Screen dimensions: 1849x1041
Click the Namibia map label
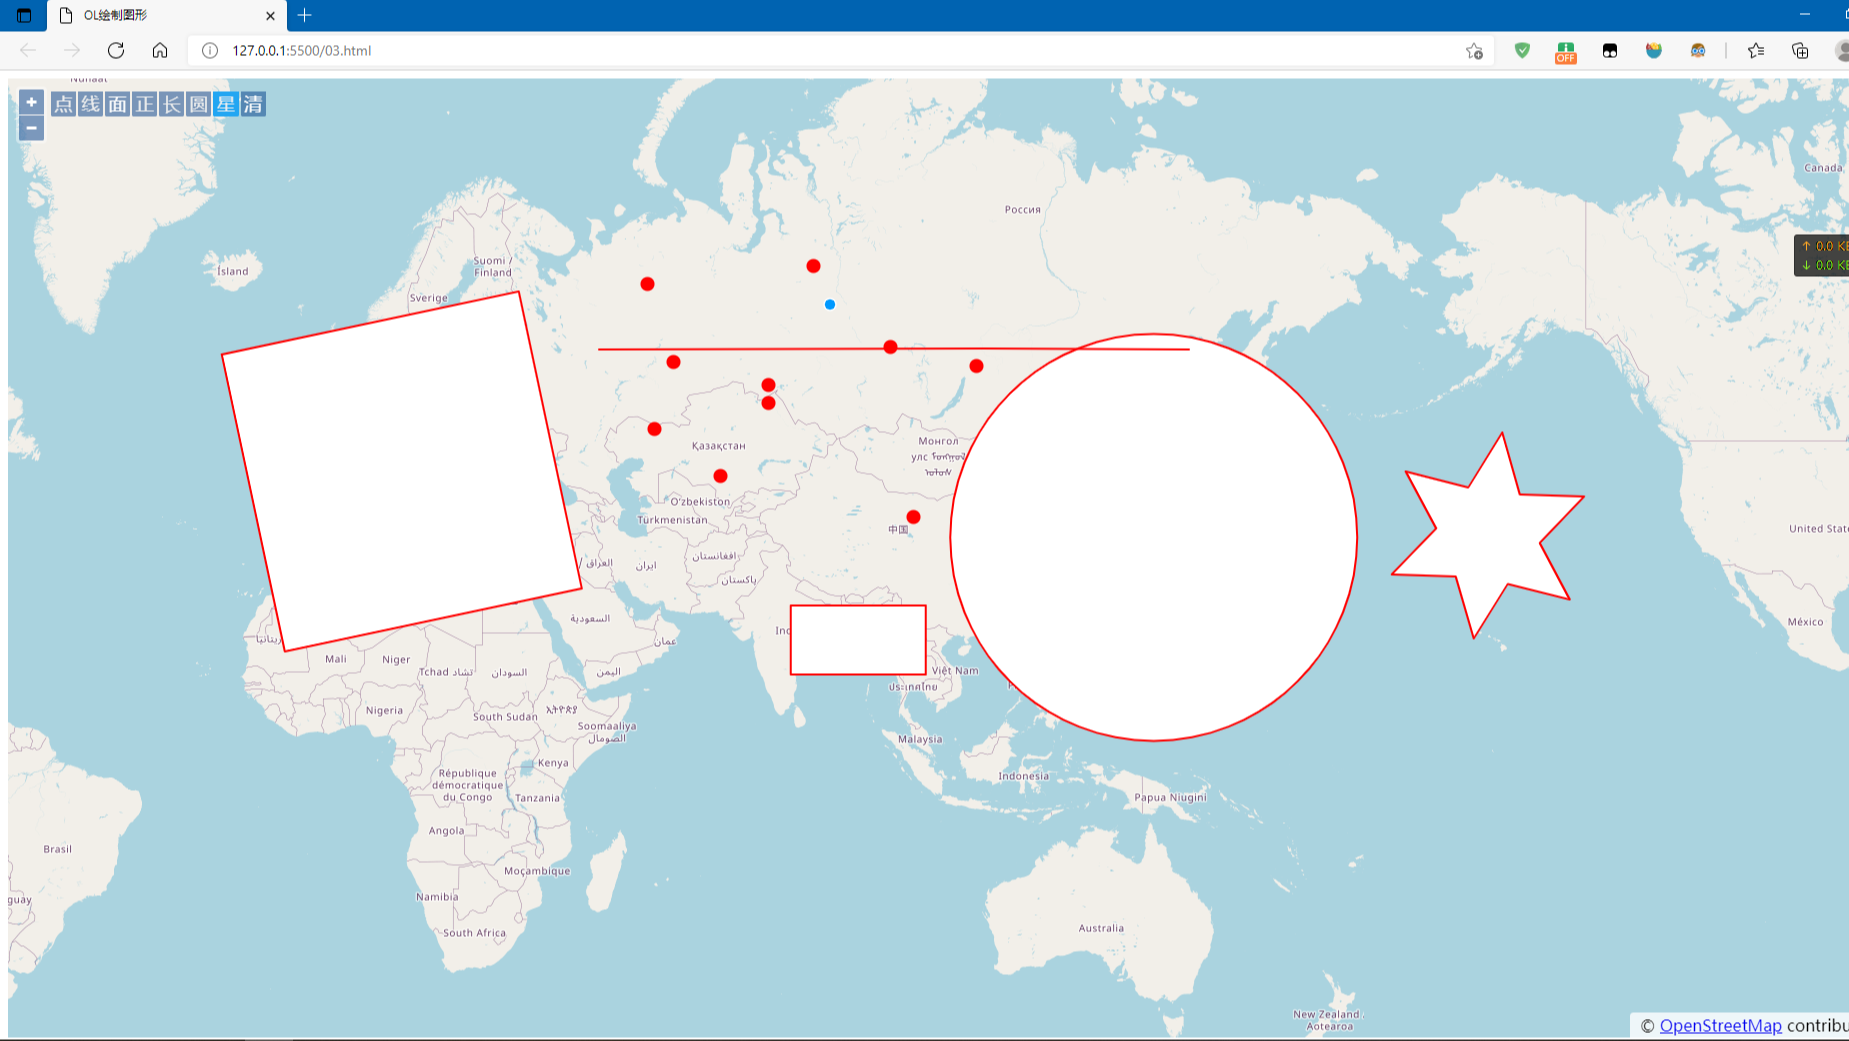(437, 897)
